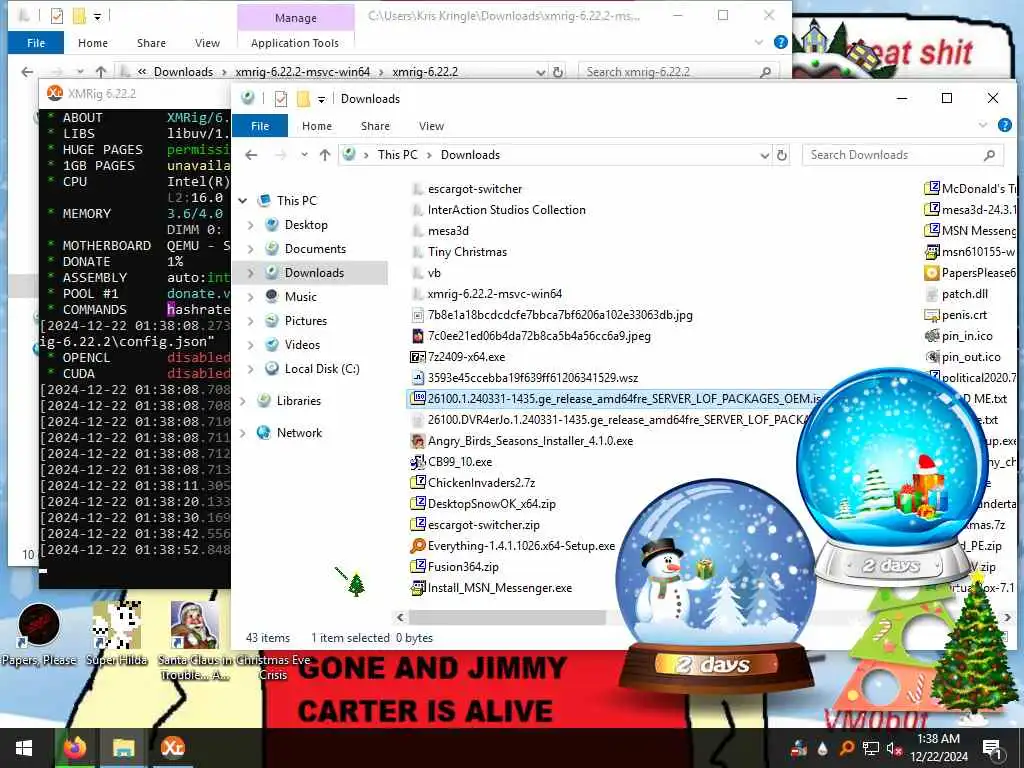Open address bar history dropdown in Downloads
Screen dimensions: 1024x768
[764, 155]
